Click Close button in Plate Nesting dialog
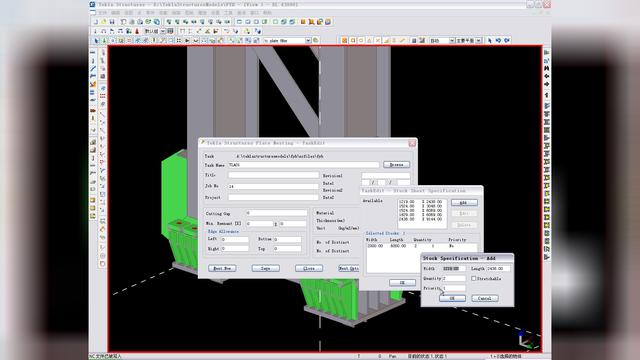The height and width of the screenshot is (360, 640). pyautogui.click(x=309, y=268)
